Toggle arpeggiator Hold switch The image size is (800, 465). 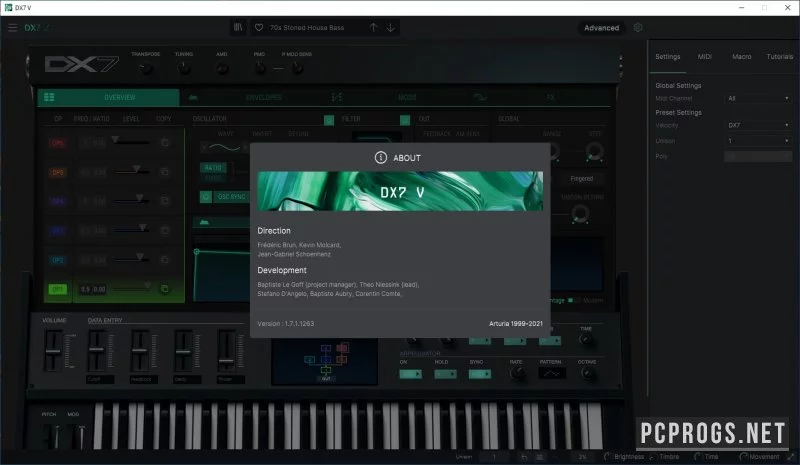(445, 374)
